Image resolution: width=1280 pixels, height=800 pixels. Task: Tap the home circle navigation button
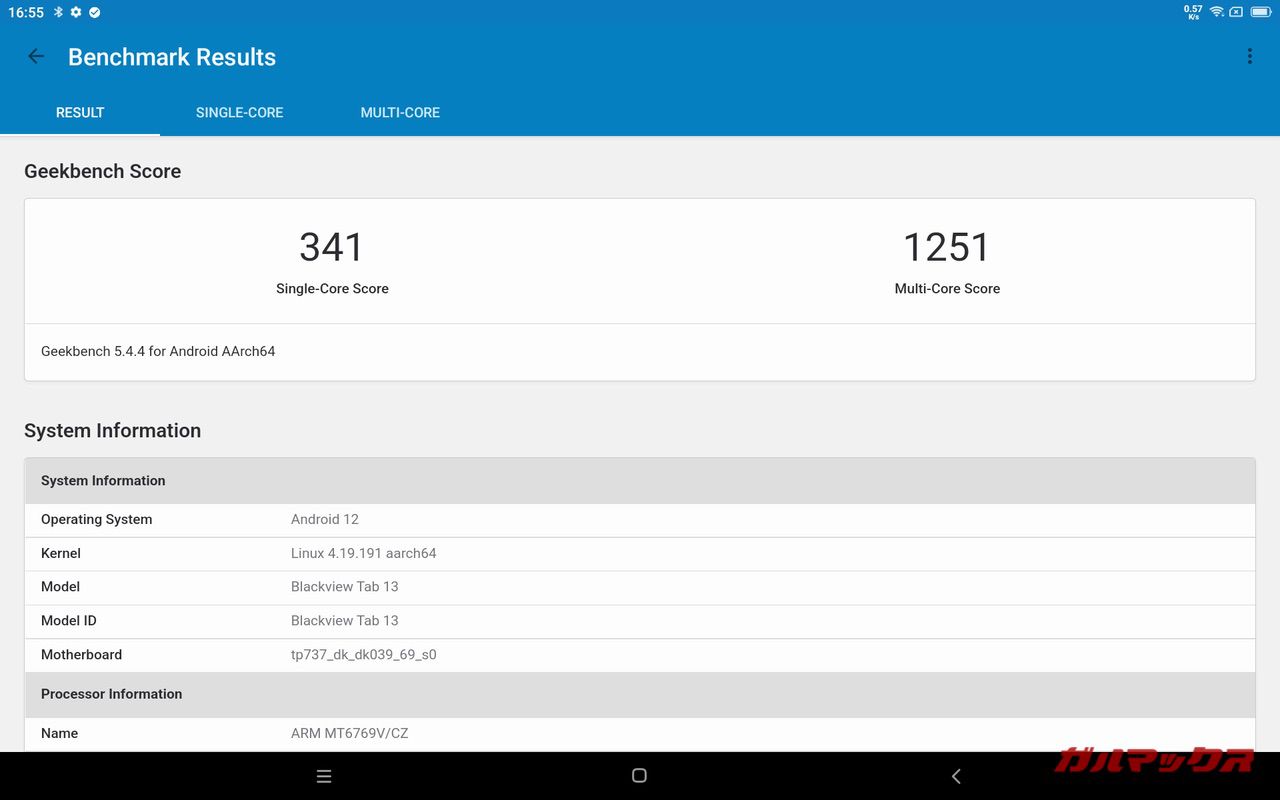click(x=639, y=775)
